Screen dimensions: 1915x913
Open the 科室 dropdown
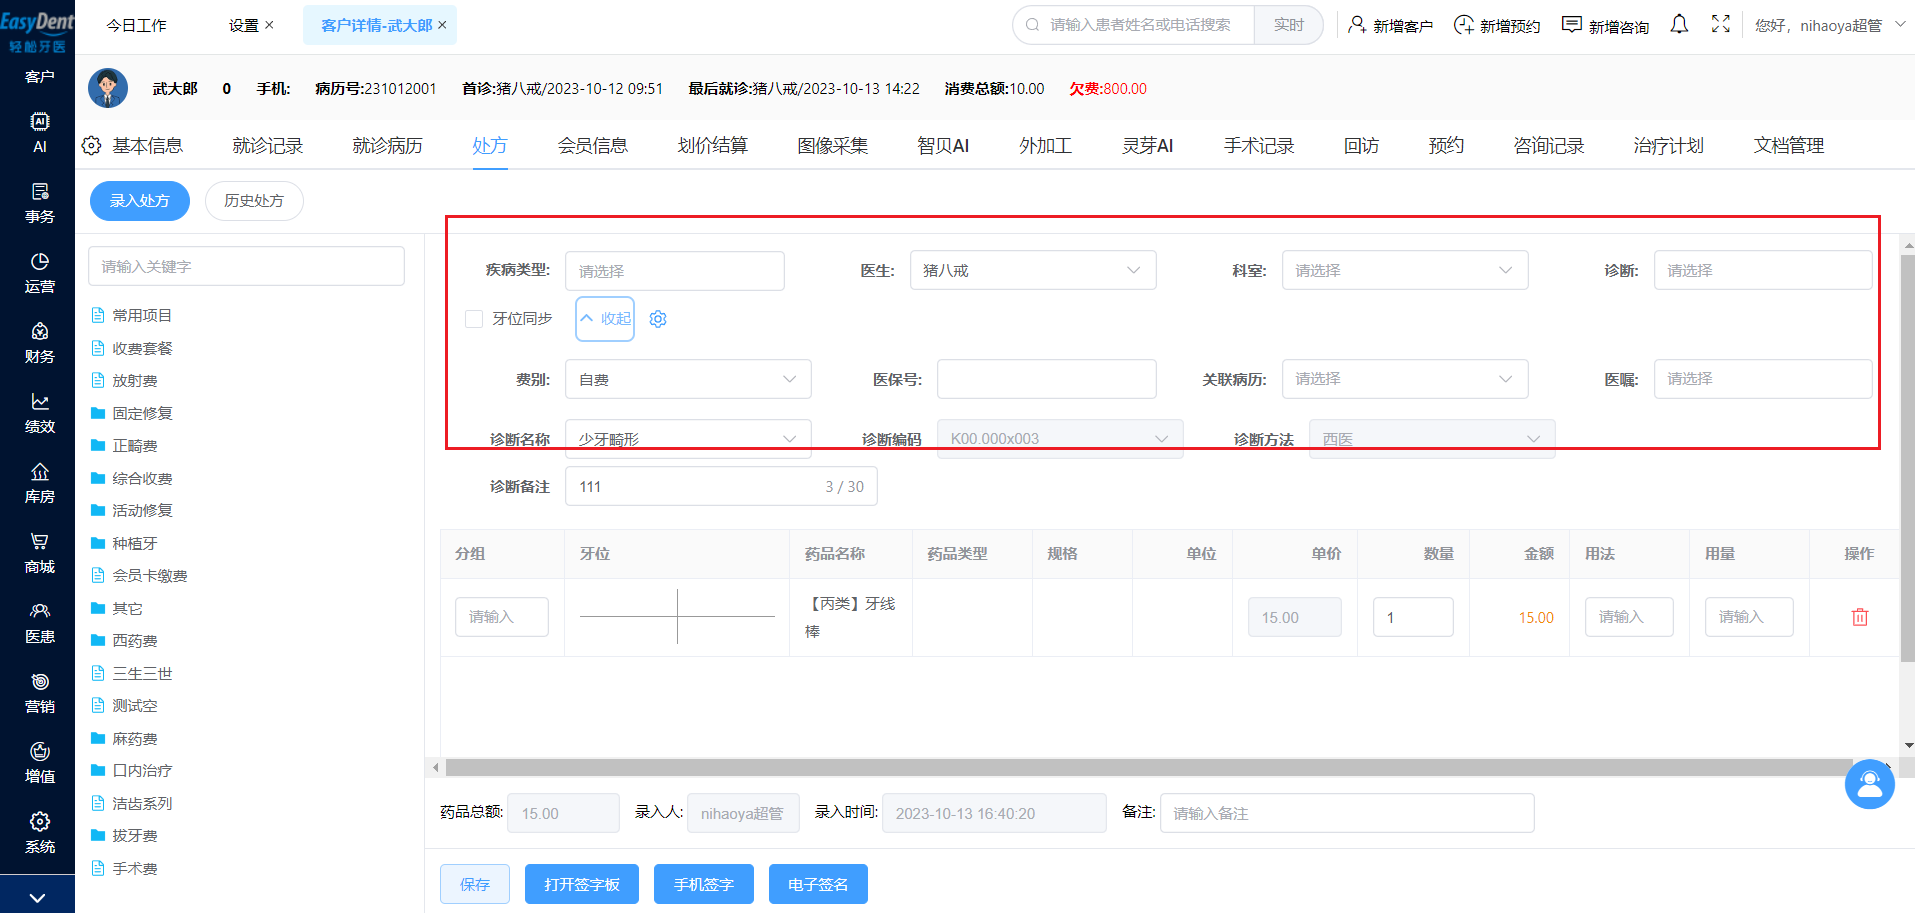(x=1405, y=270)
